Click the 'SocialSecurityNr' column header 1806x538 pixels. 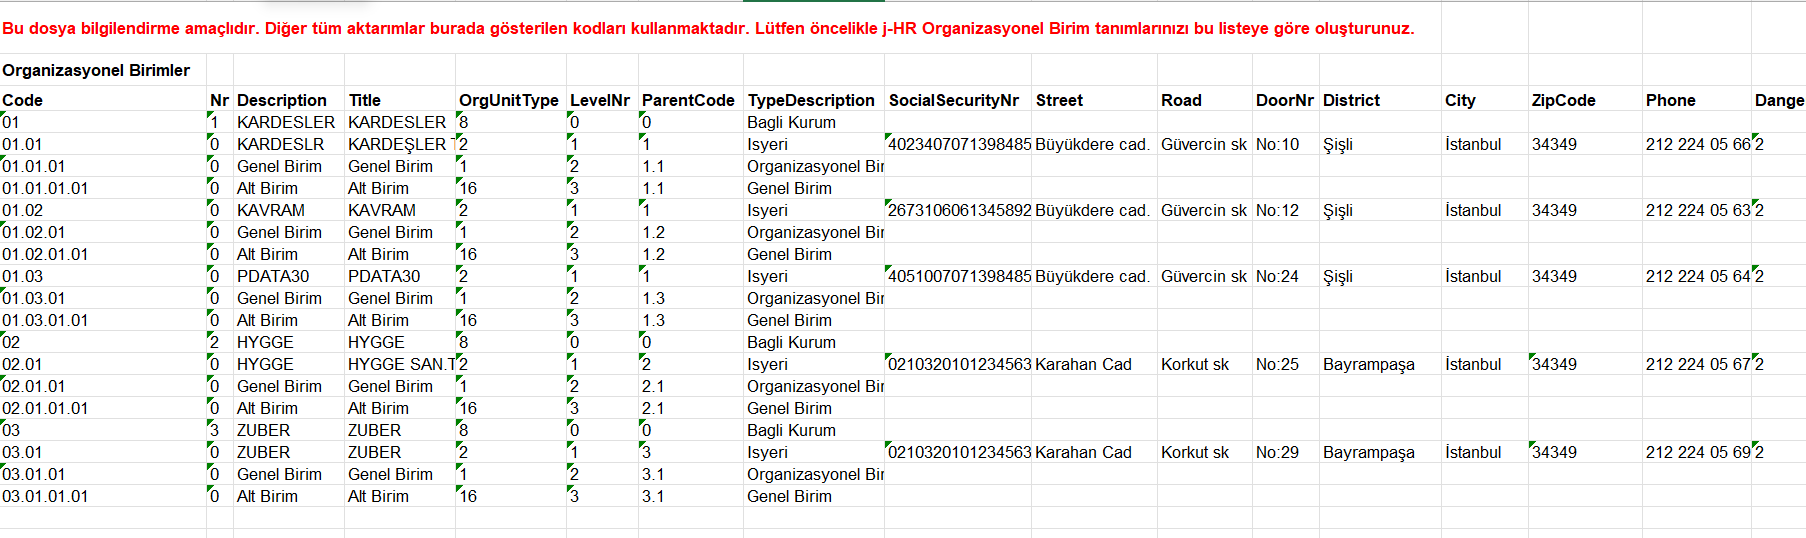click(x=953, y=100)
